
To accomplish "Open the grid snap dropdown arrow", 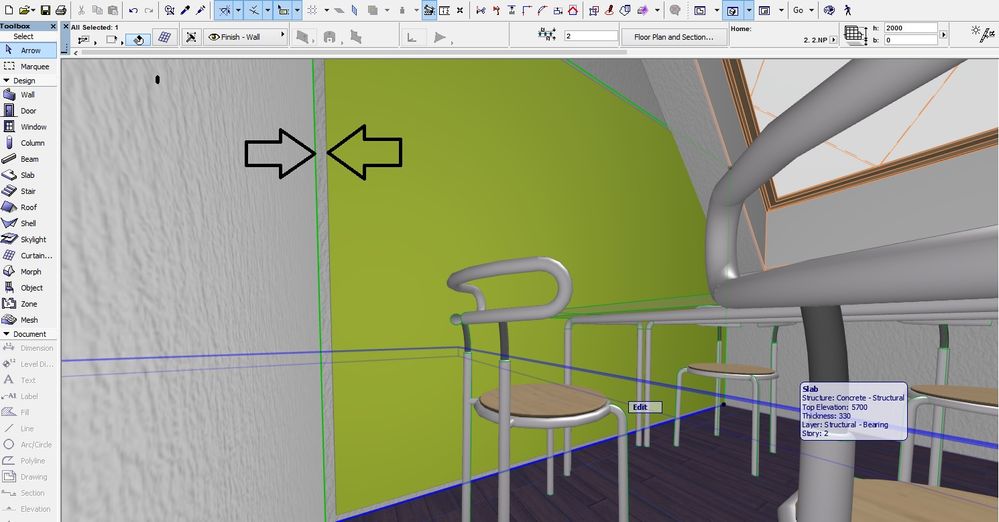I will click(x=326, y=10).
